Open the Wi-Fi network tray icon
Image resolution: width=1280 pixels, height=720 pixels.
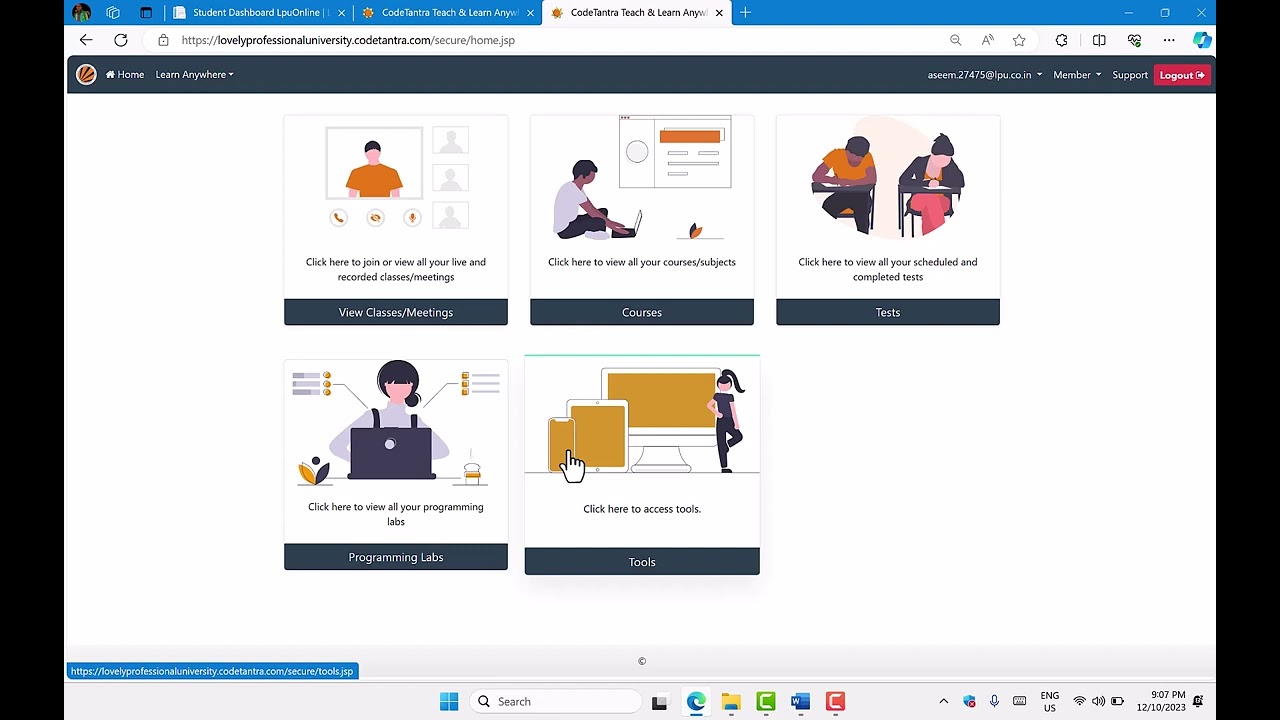(x=1079, y=702)
